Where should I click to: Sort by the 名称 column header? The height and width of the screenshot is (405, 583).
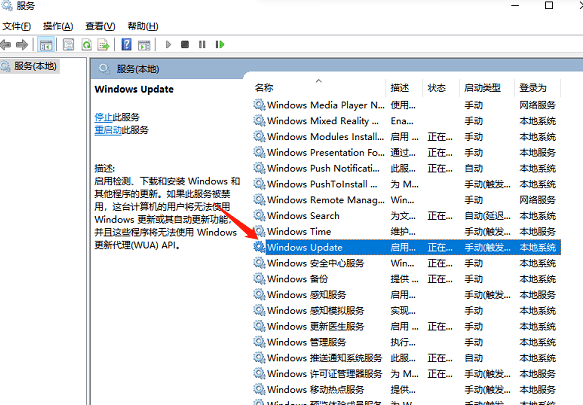(x=264, y=88)
